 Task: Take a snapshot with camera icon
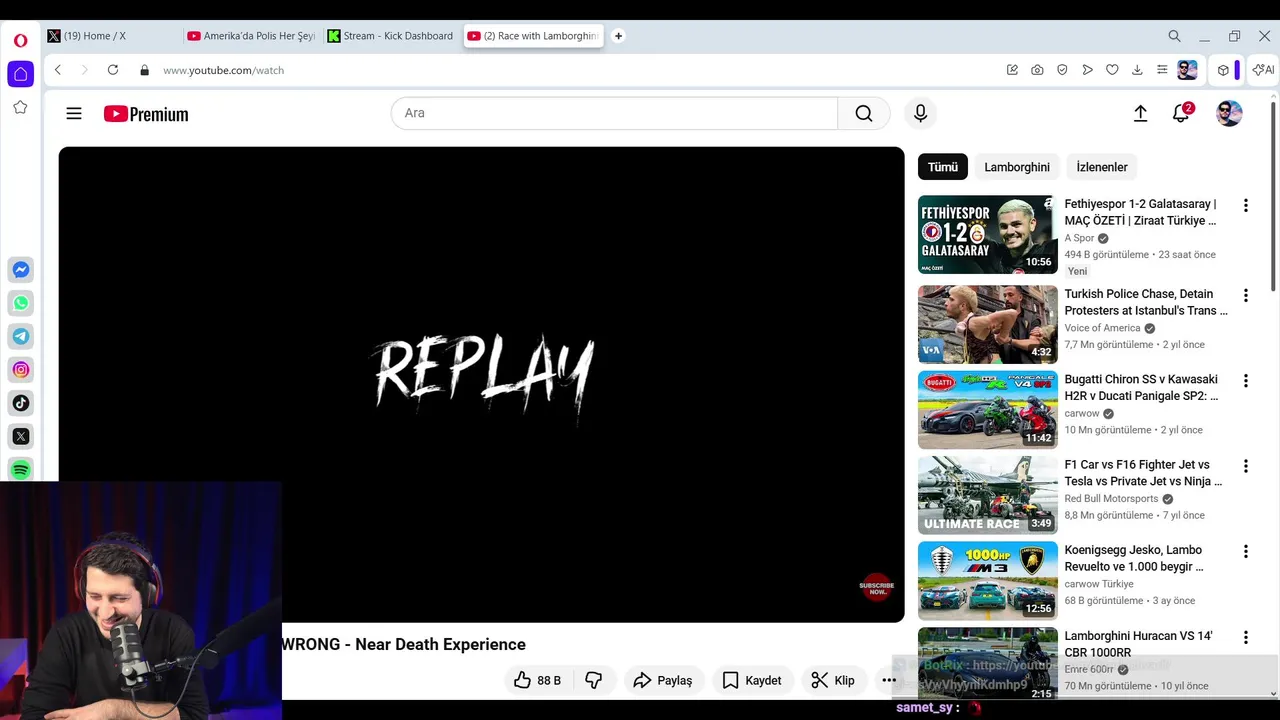(1037, 70)
